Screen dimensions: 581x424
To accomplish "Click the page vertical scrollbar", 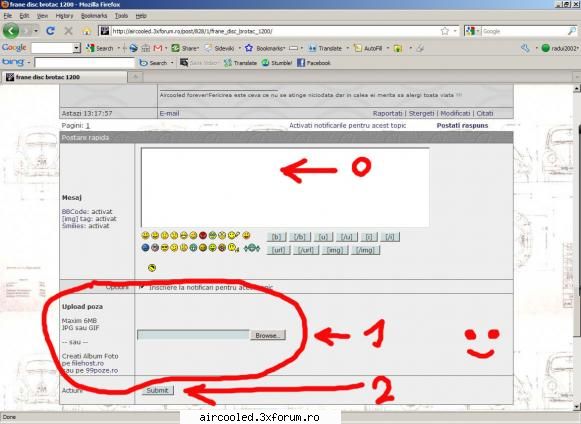I will [577, 248].
